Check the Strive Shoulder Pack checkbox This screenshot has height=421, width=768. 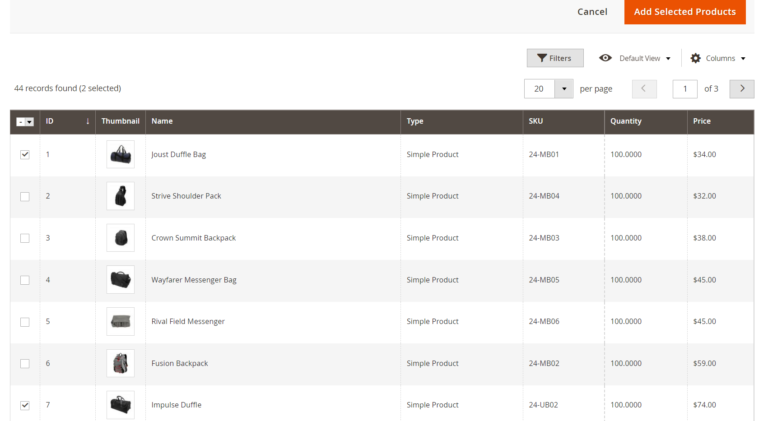coord(25,196)
